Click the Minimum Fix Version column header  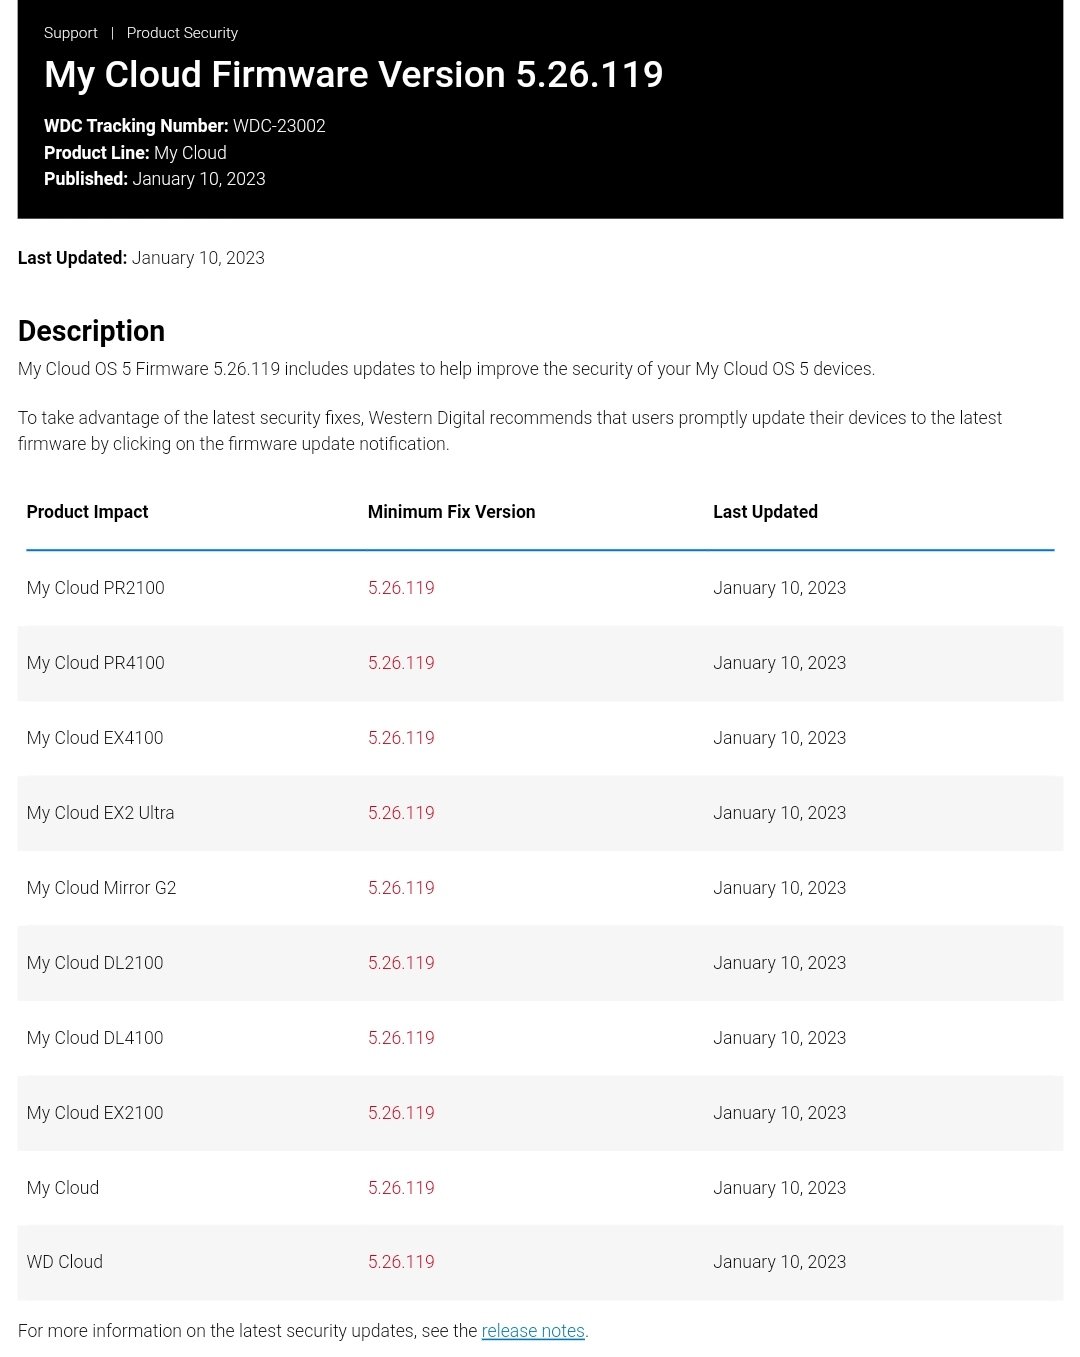pyautogui.click(x=451, y=512)
